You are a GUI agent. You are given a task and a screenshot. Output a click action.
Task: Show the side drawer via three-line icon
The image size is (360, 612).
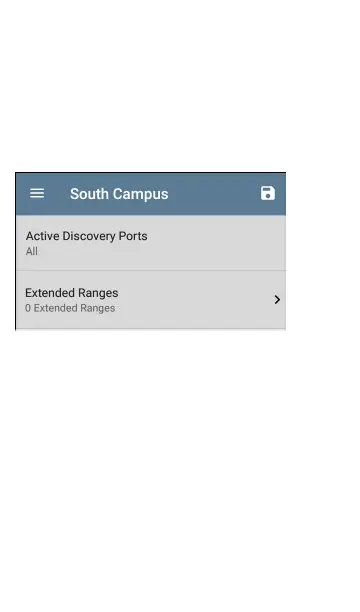pyautogui.click(x=37, y=193)
